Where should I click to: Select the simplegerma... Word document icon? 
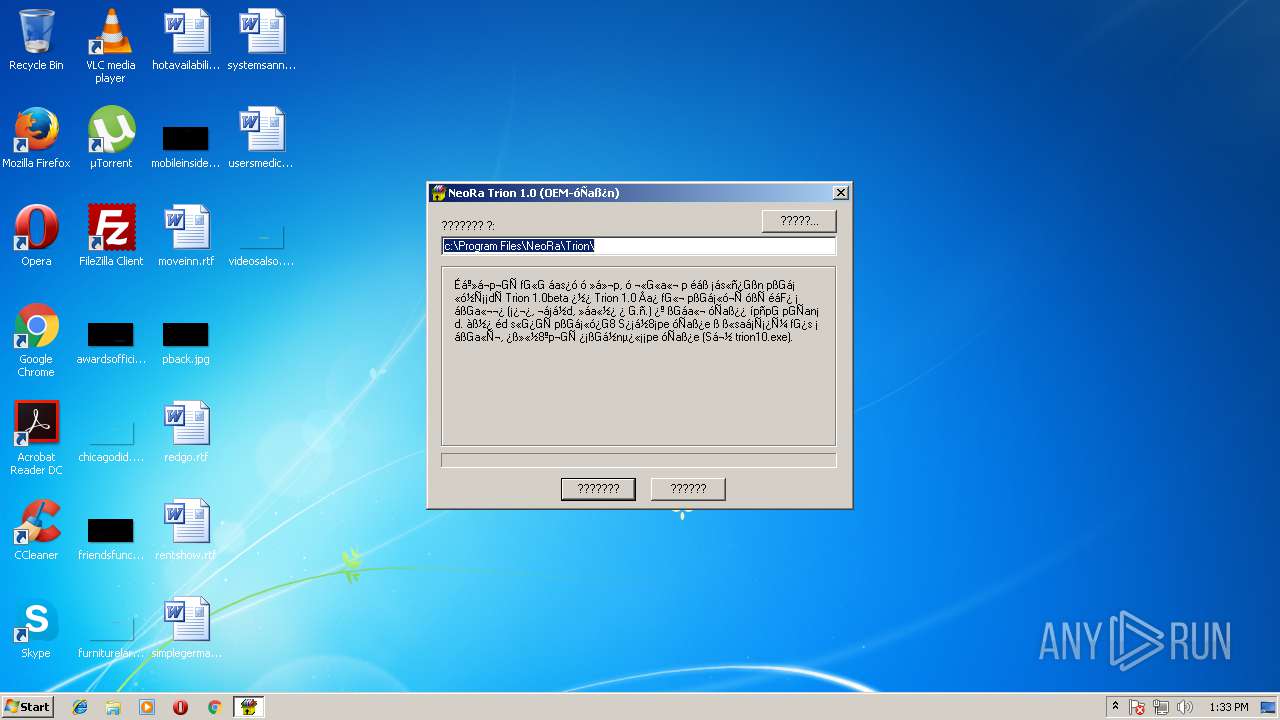coord(186,628)
